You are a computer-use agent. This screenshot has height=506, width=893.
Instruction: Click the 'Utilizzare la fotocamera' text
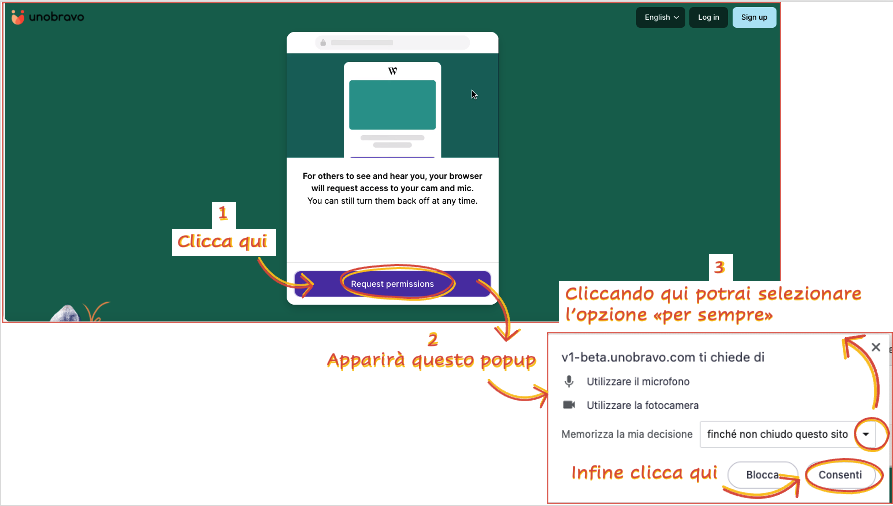coord(643,405)
